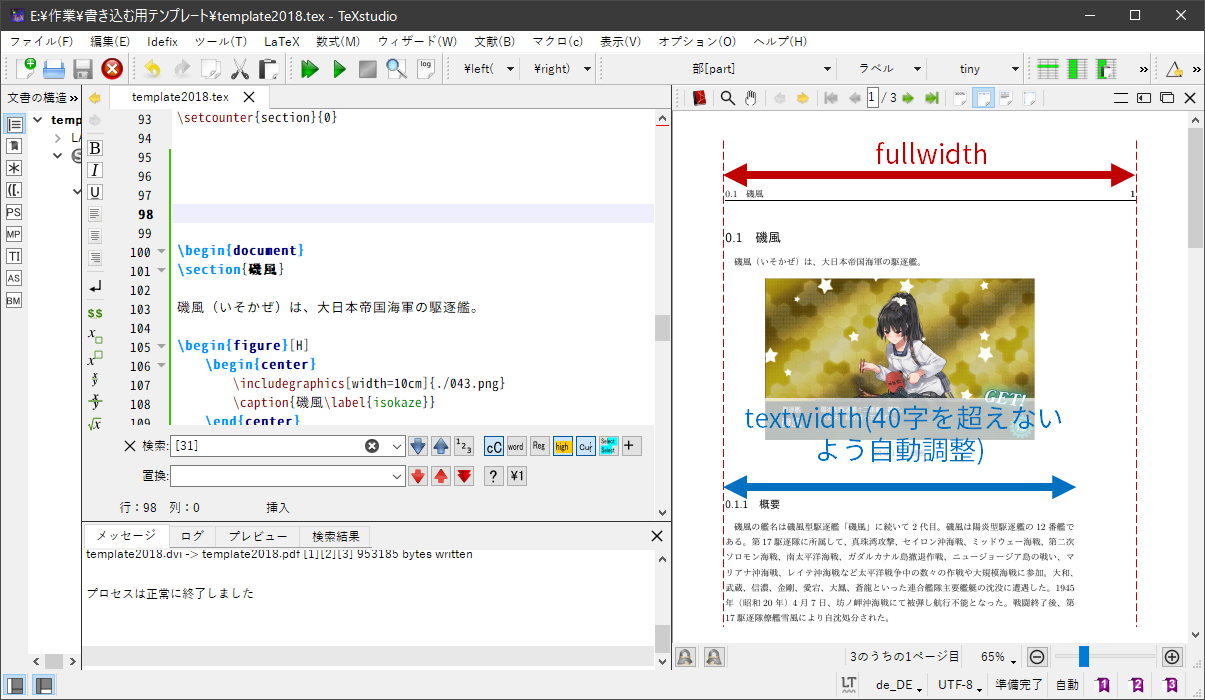Select the hand scroll tool in the PDF viewer

(750, 98)
